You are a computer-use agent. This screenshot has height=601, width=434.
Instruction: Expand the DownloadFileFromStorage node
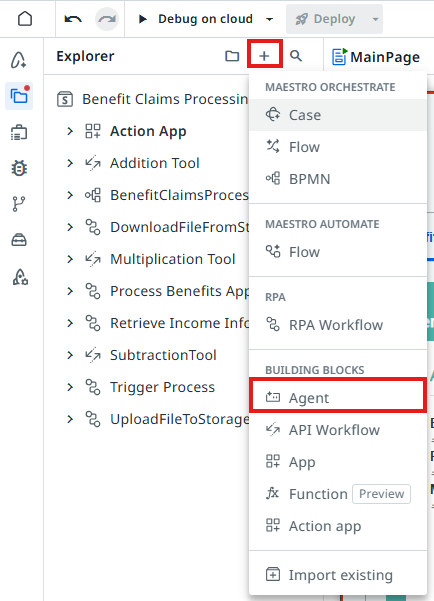pyautogui.click(x=70, y=227)
